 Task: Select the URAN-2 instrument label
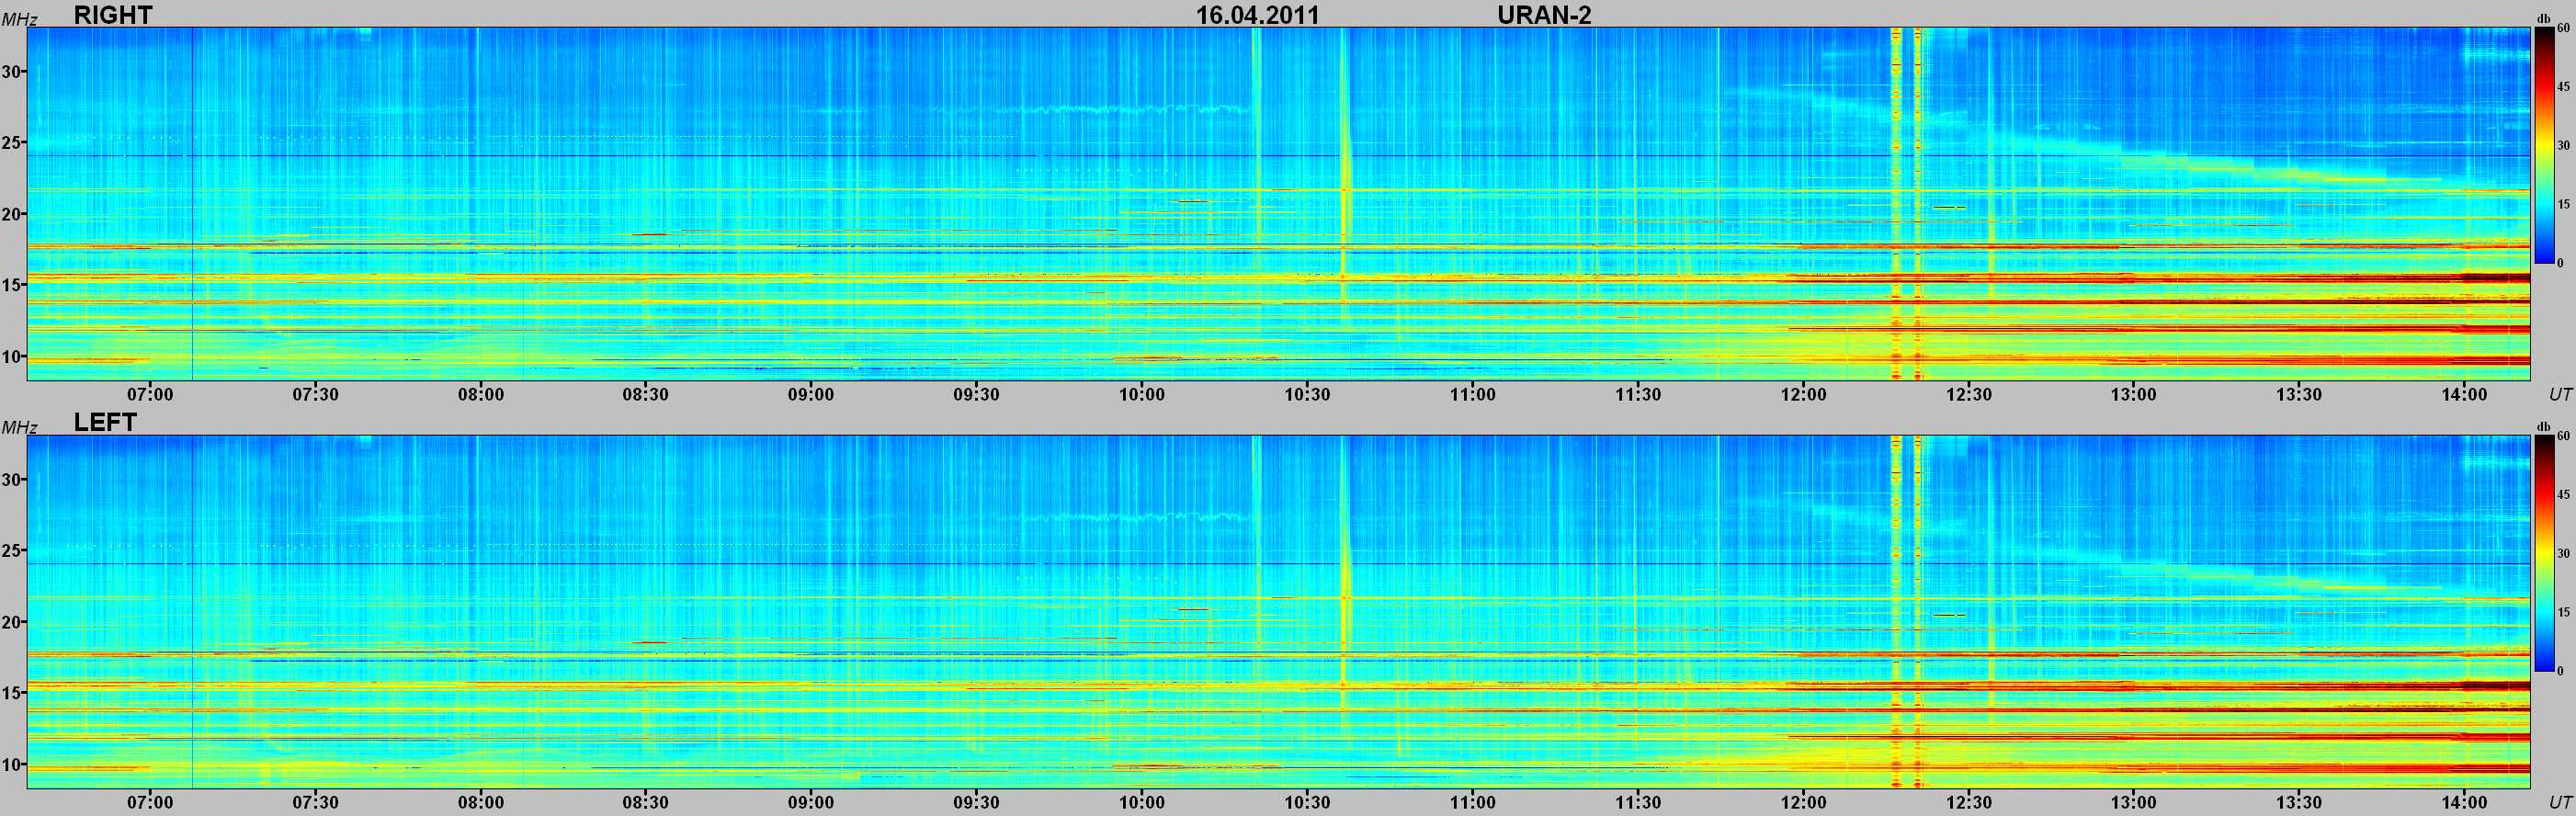pos(1544,15)
